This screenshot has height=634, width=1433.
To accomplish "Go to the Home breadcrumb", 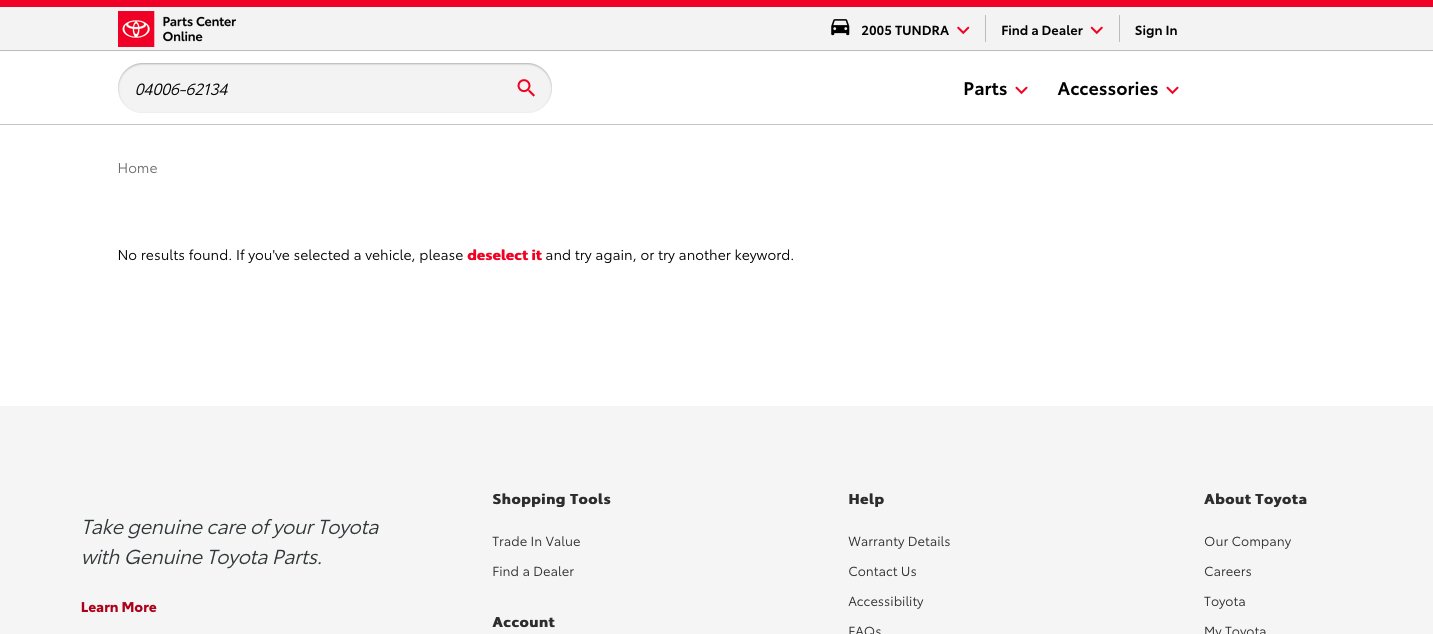I will (137, 168).
